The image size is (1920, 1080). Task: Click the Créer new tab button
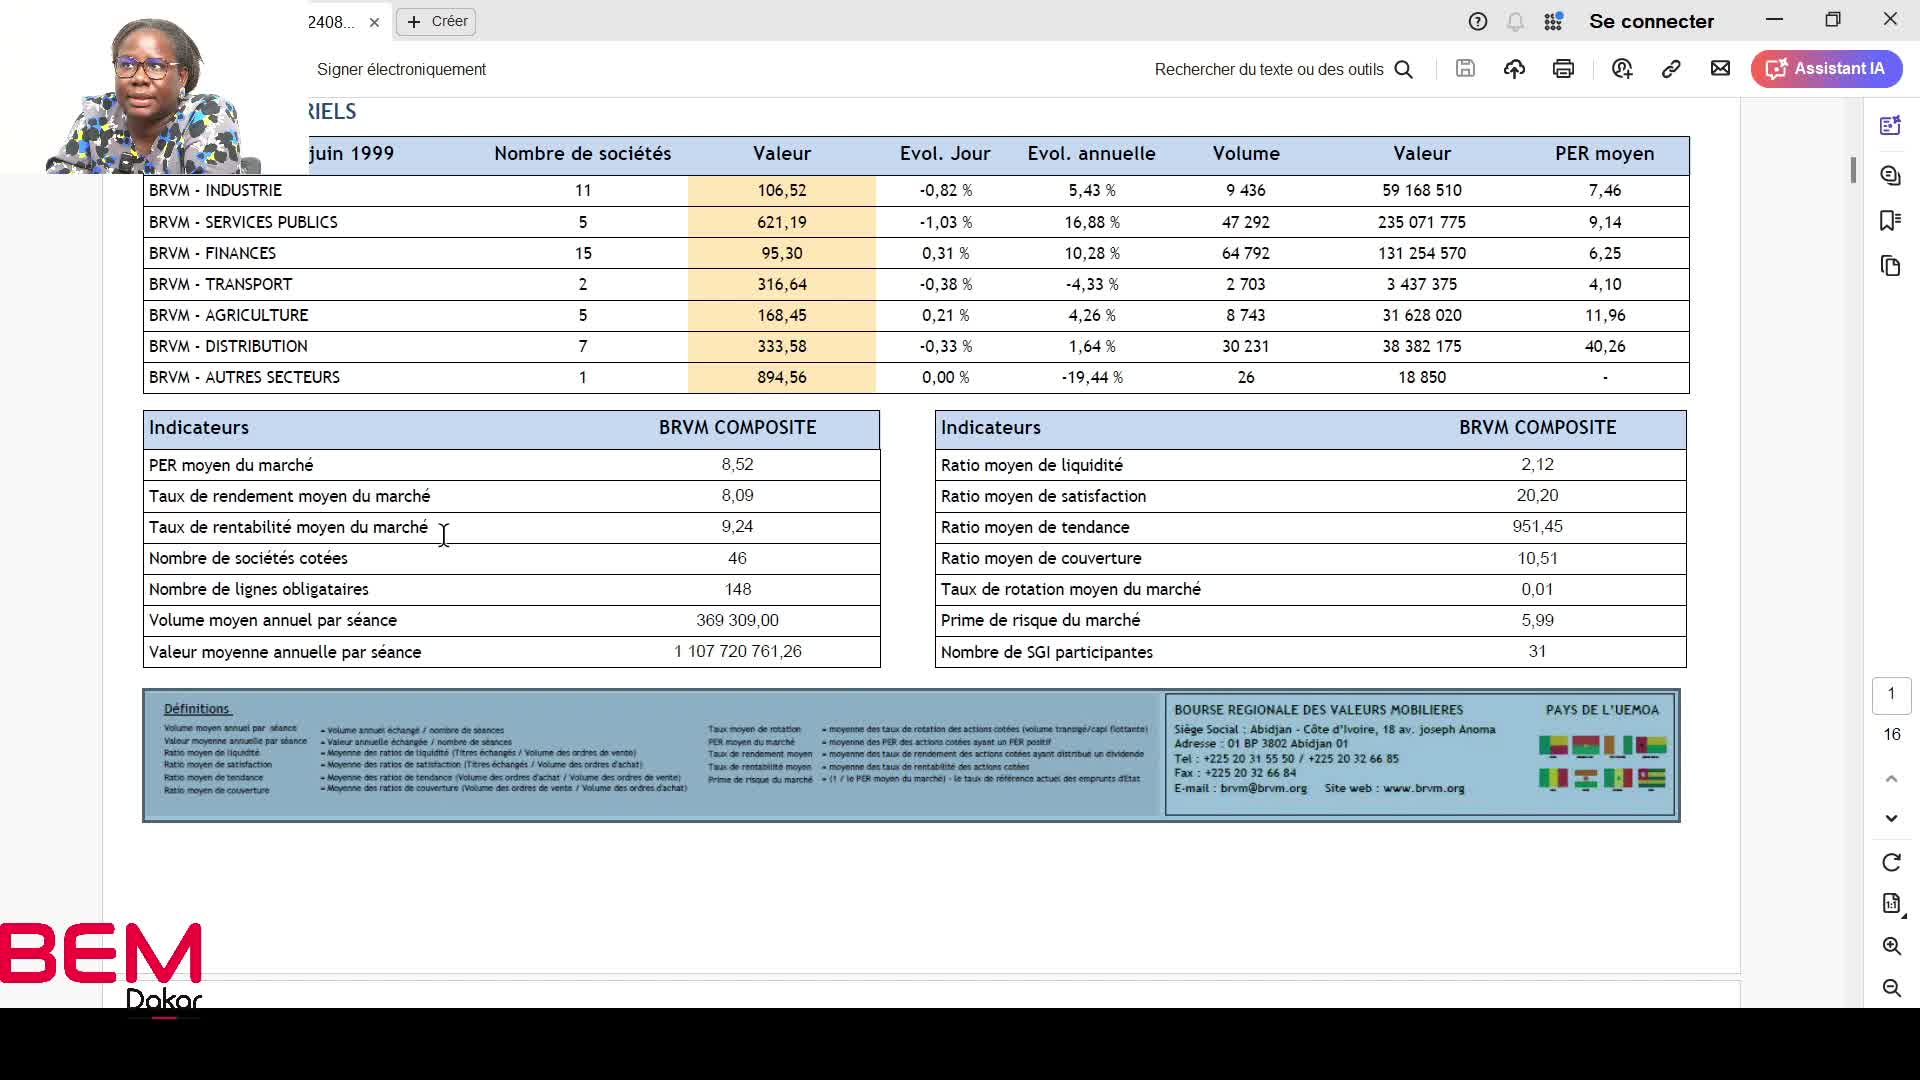coord(436,21)
